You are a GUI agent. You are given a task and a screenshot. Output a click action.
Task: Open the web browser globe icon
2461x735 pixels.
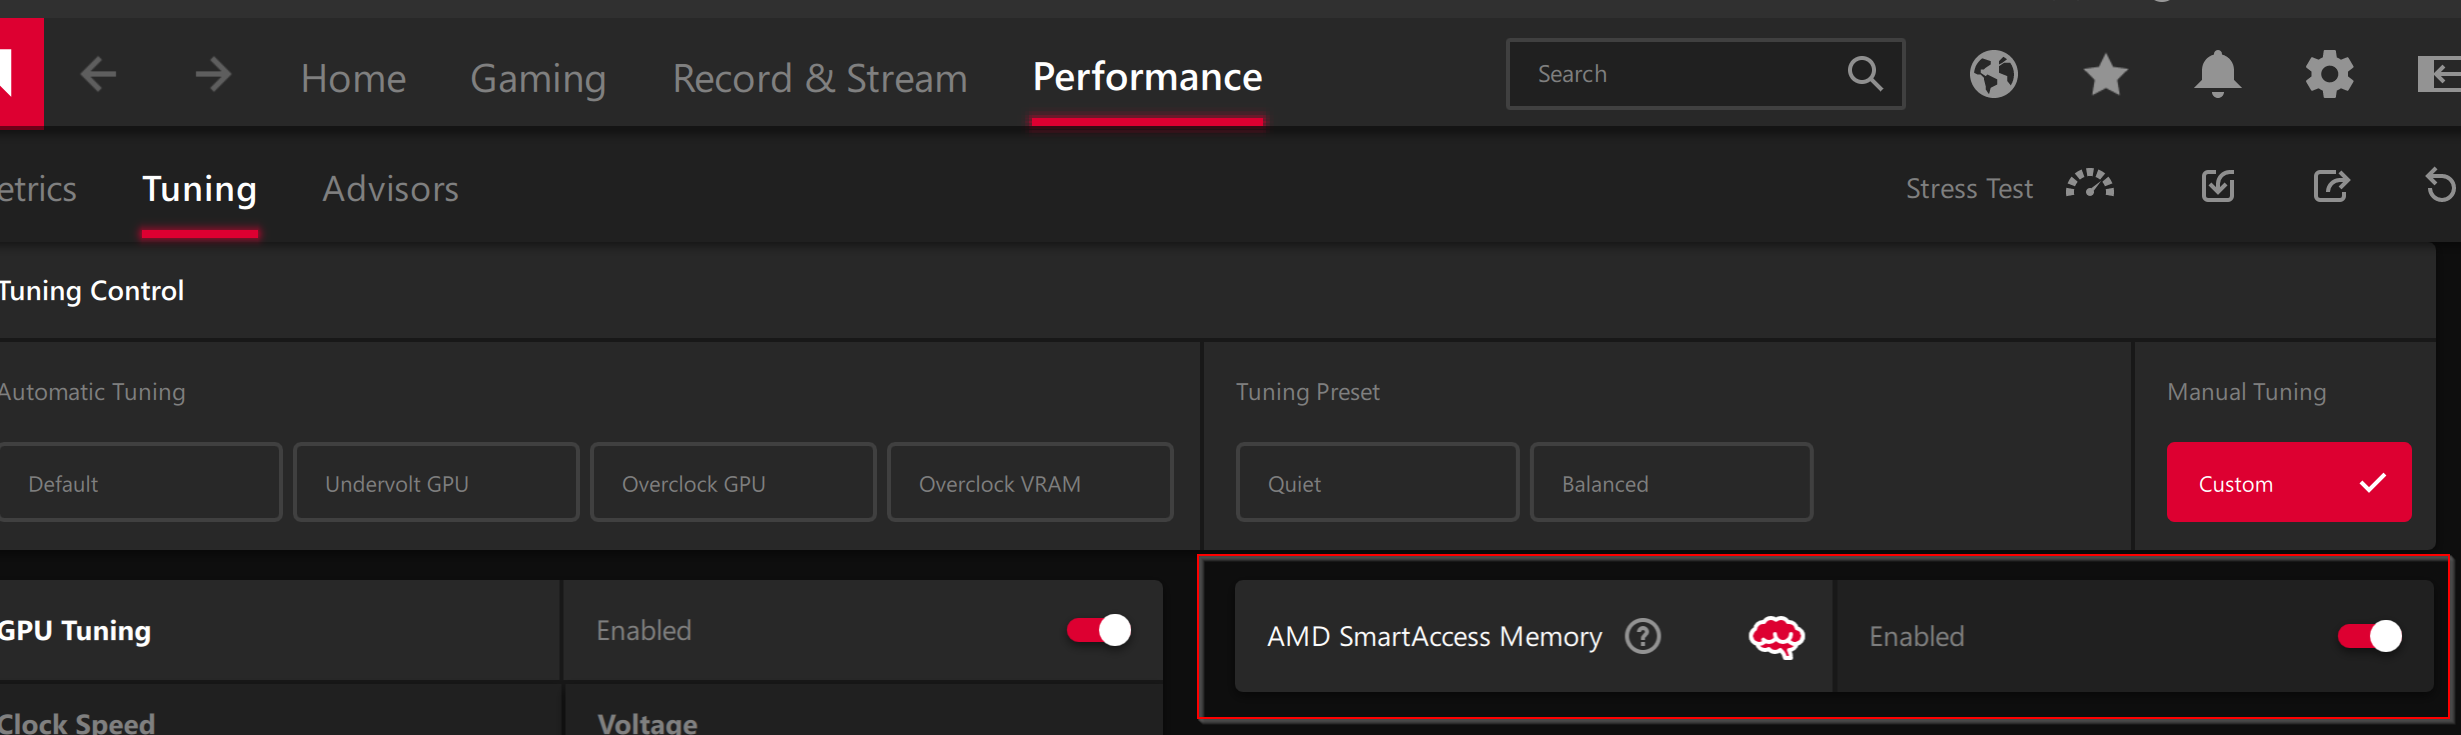(x=1993, y=74)
